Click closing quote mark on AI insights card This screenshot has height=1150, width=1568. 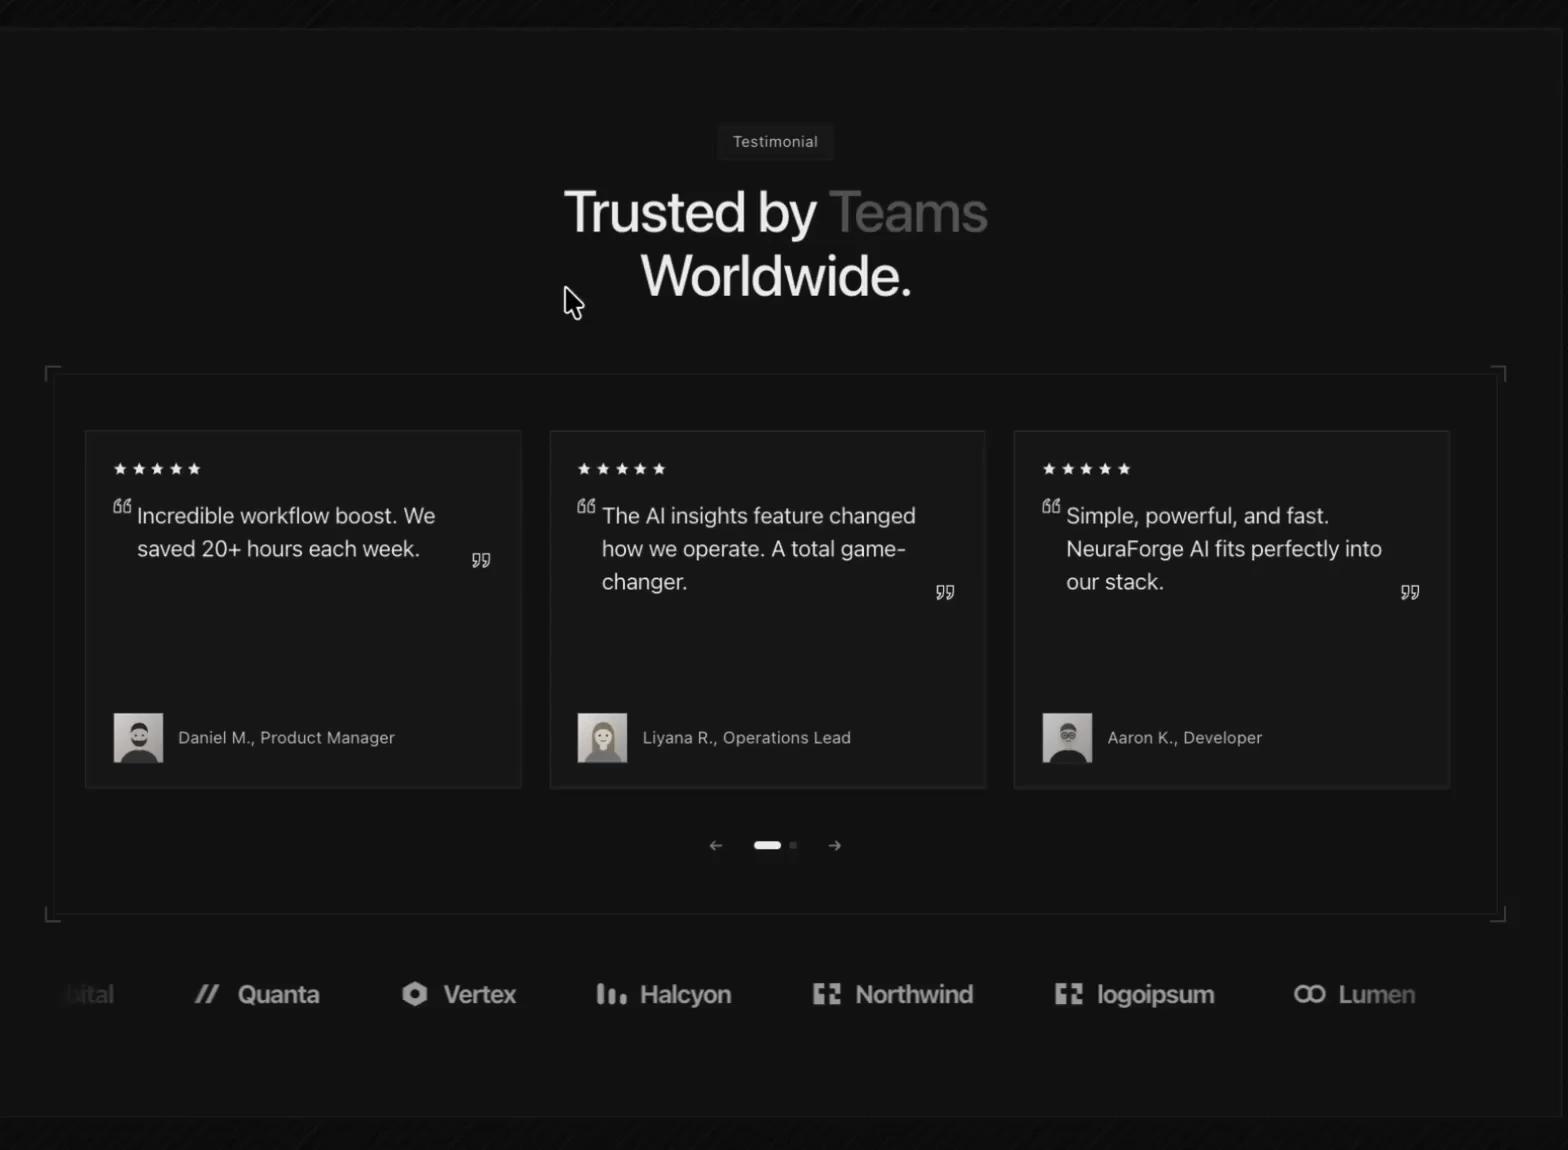pos(945,592)
